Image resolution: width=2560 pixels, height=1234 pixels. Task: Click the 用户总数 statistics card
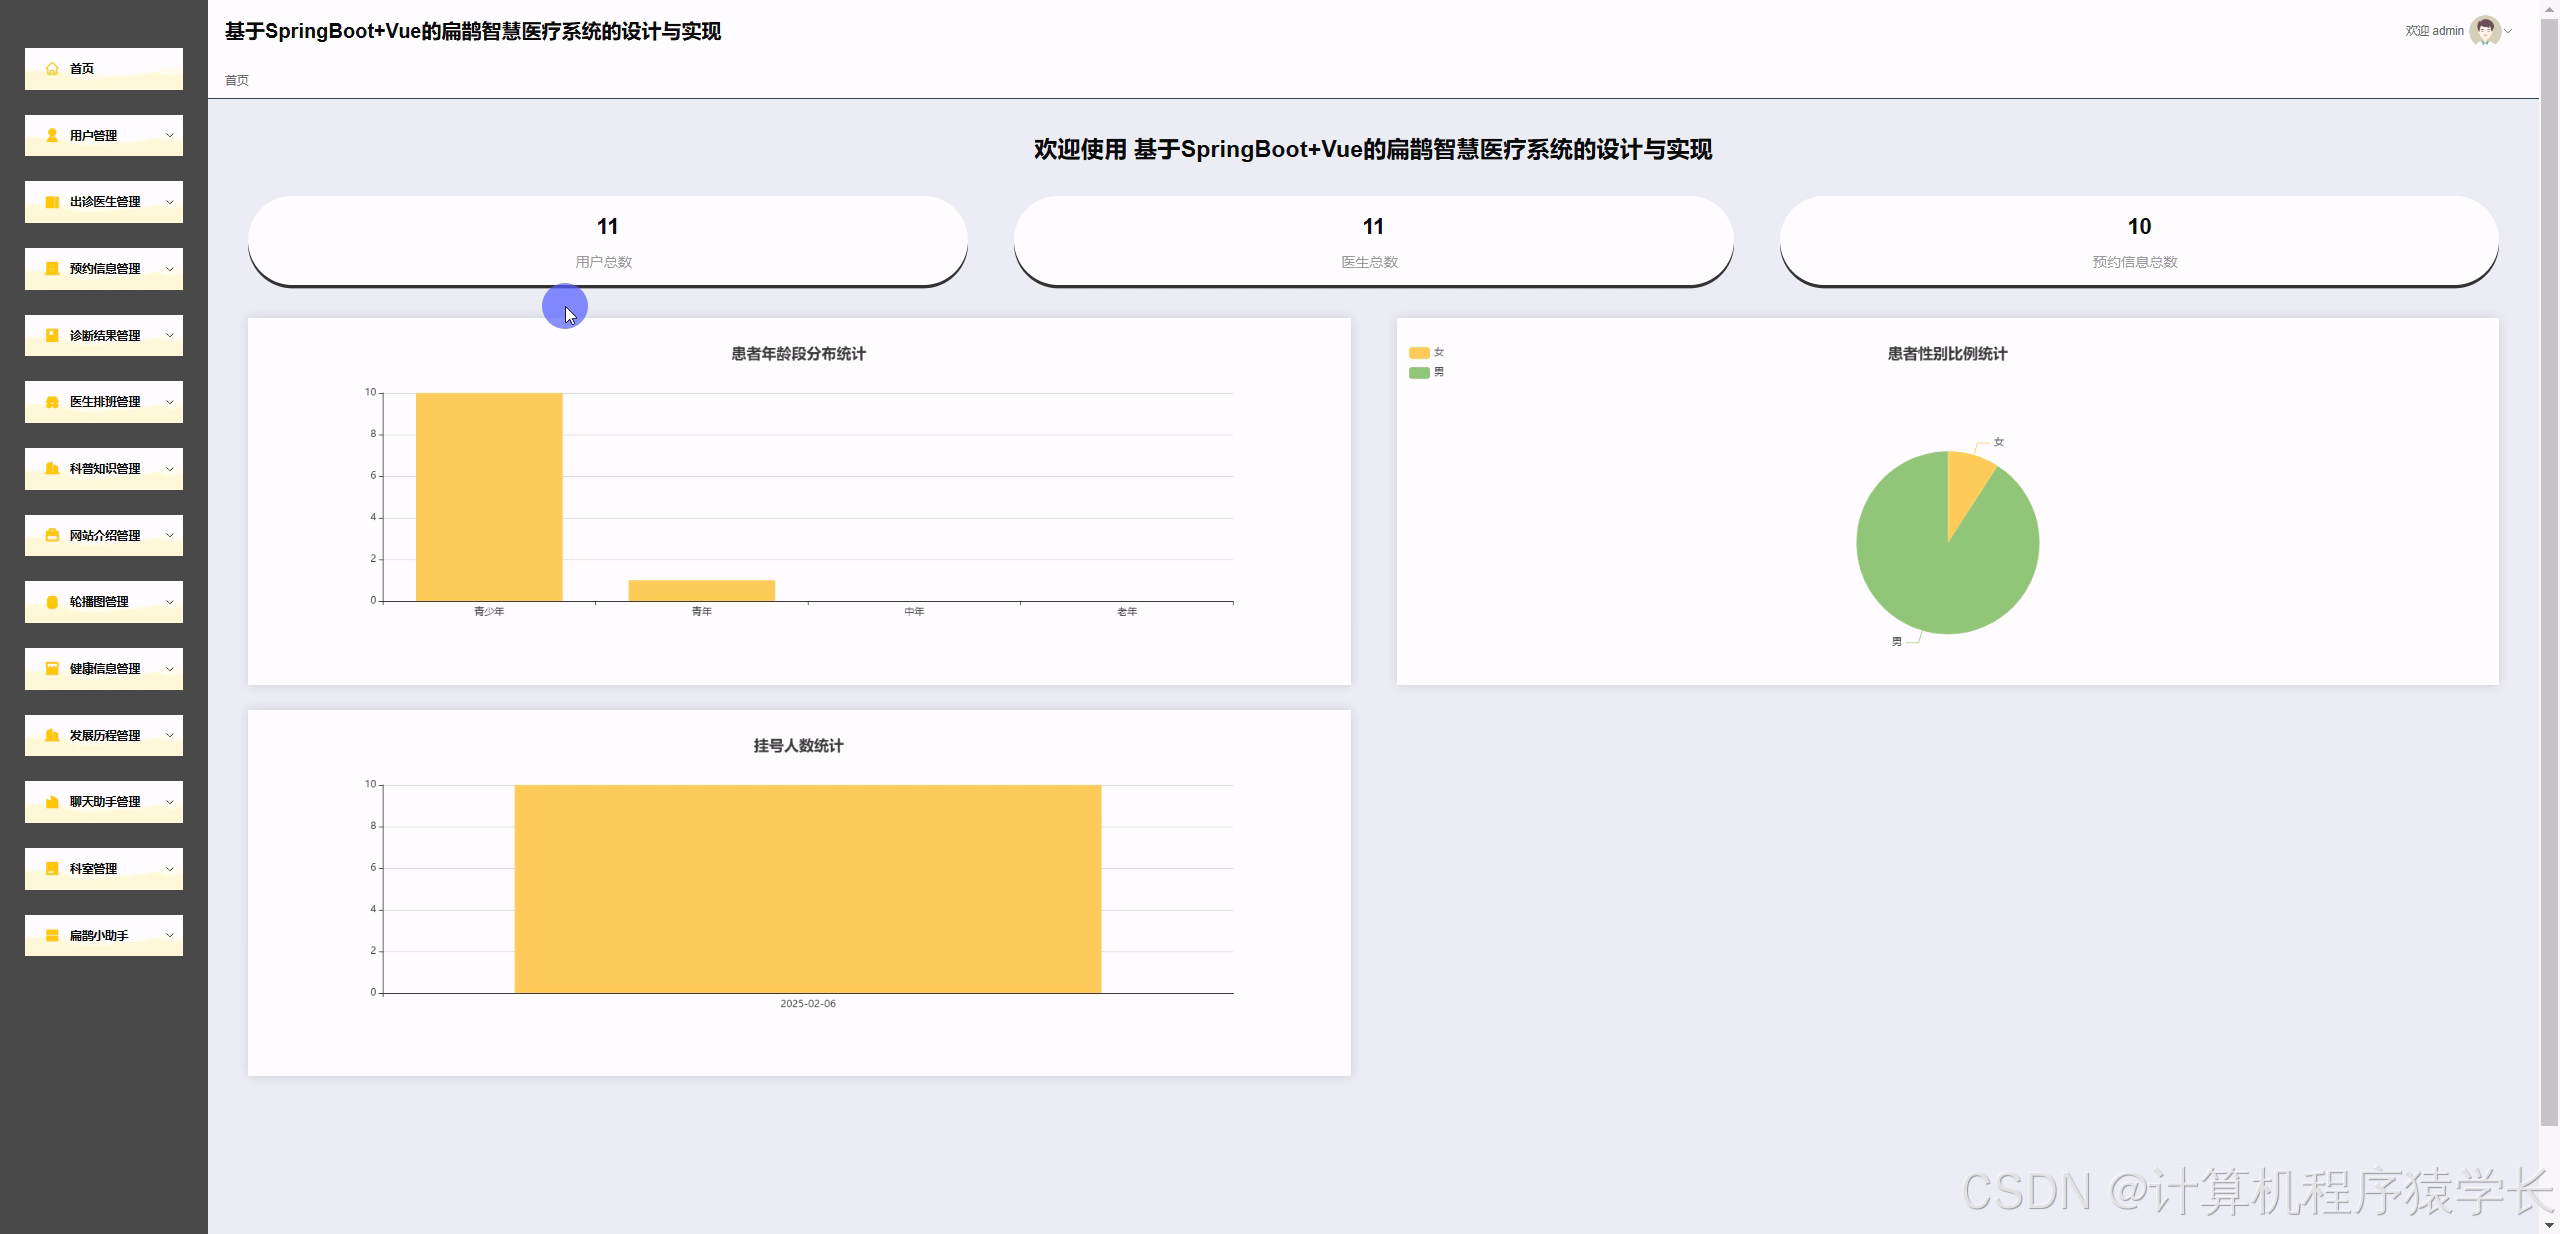tap(607, 241)
